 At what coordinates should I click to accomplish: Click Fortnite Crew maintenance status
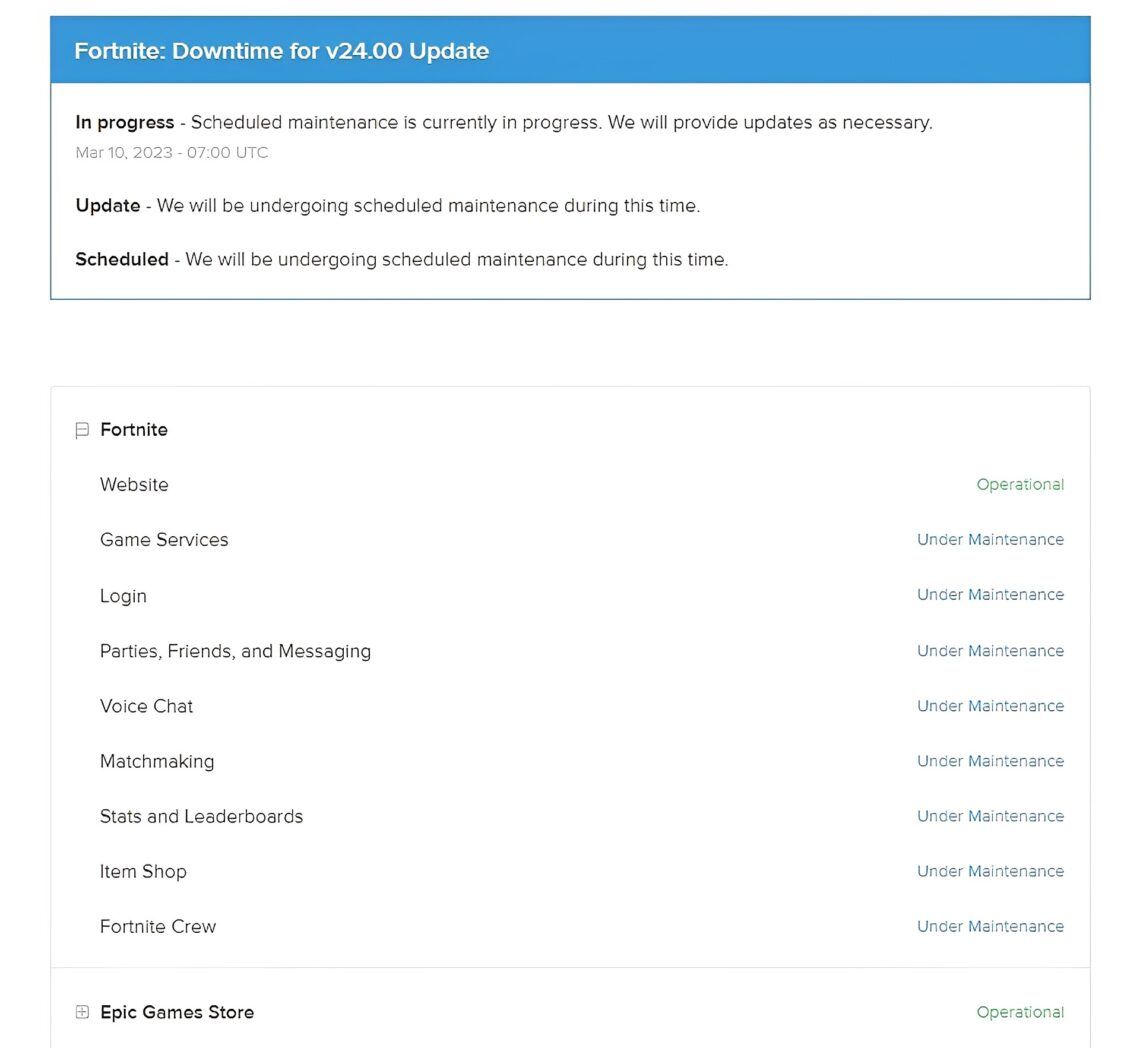(x=990, y=926)
